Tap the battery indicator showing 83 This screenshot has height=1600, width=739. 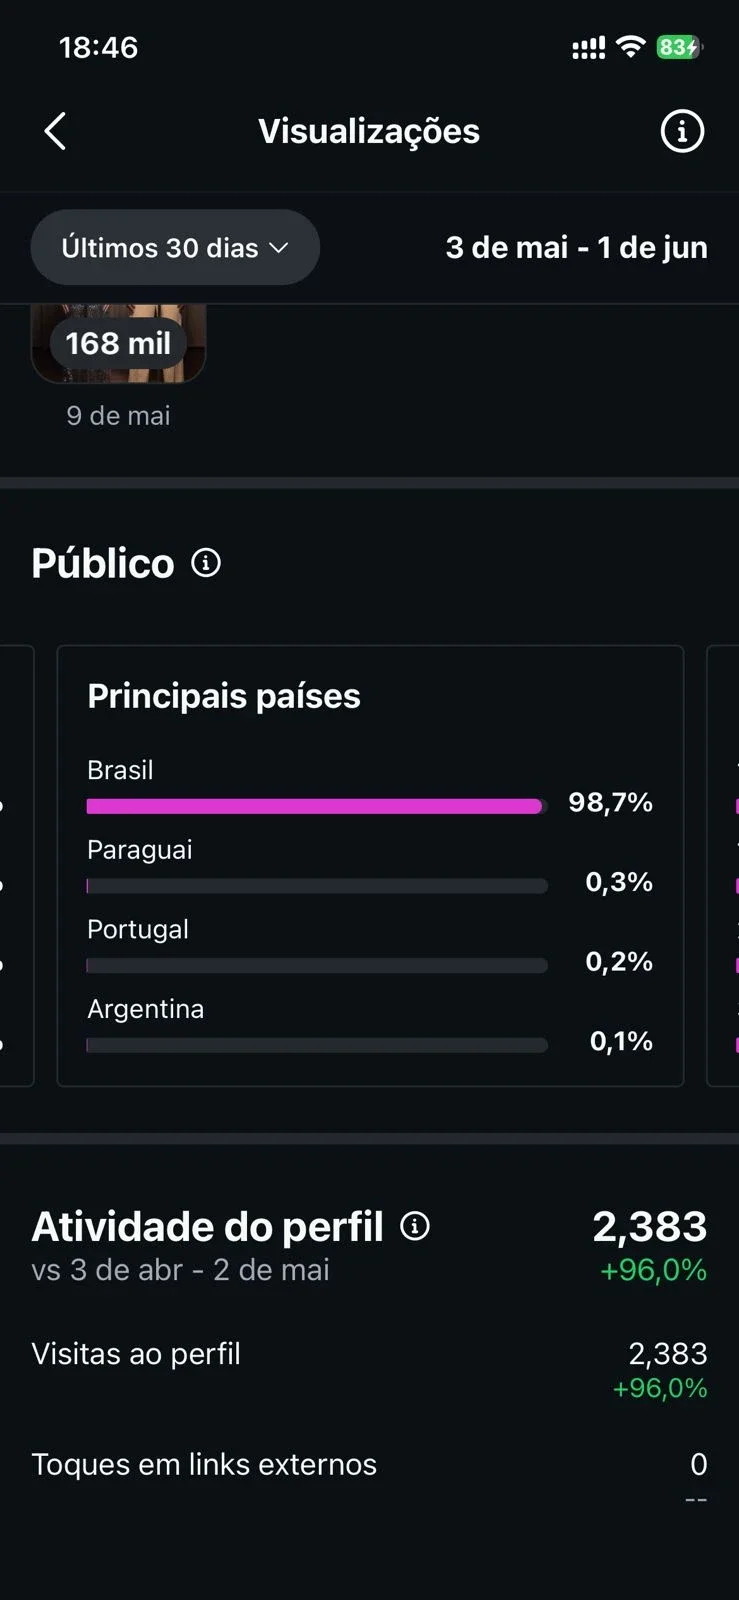tap(680, 47)
